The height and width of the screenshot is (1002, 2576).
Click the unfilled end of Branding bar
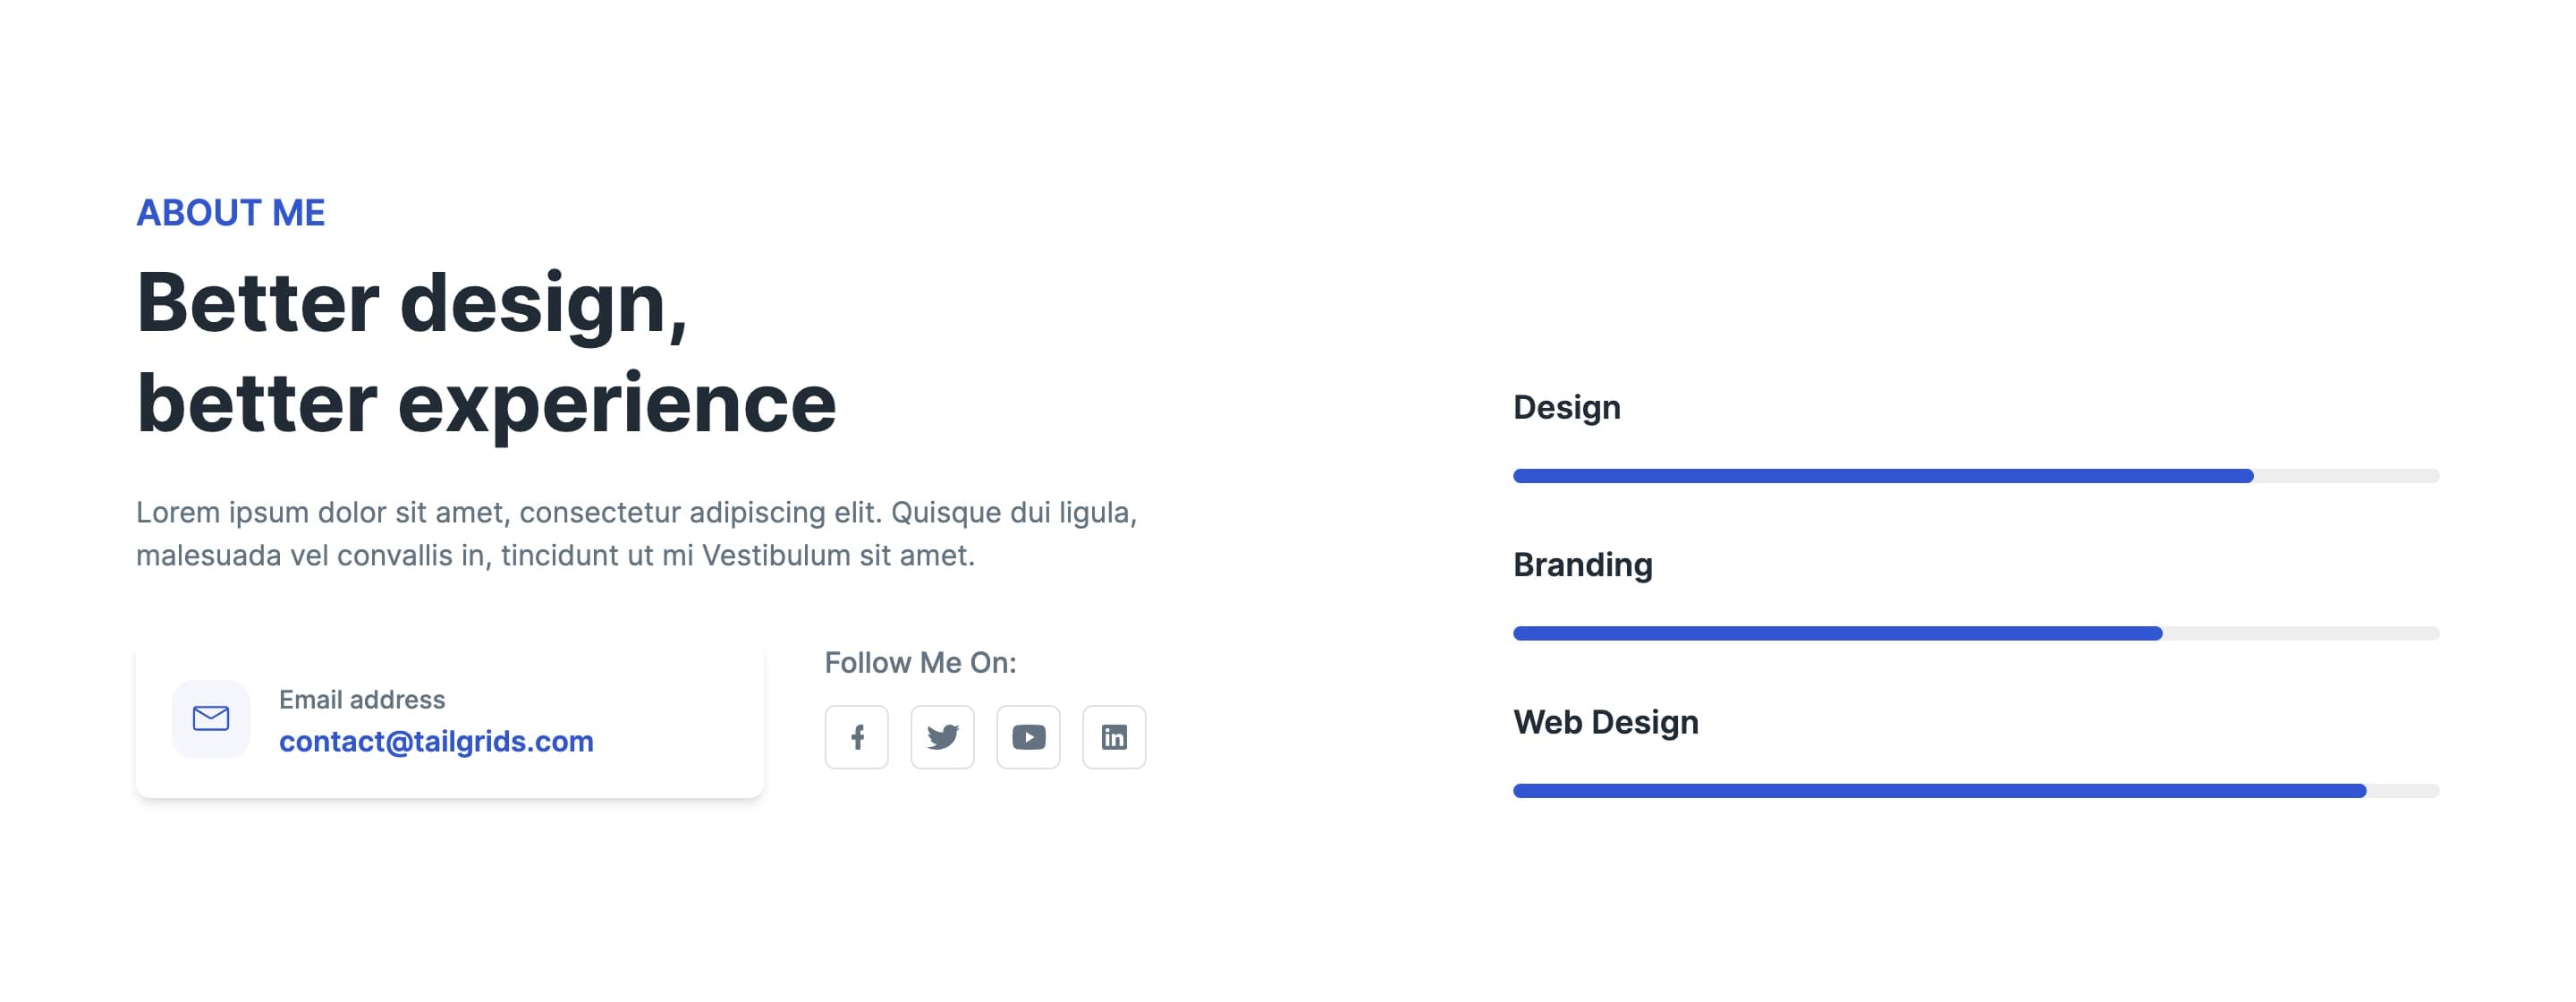pyautogui.click(x=2301, y=633)
